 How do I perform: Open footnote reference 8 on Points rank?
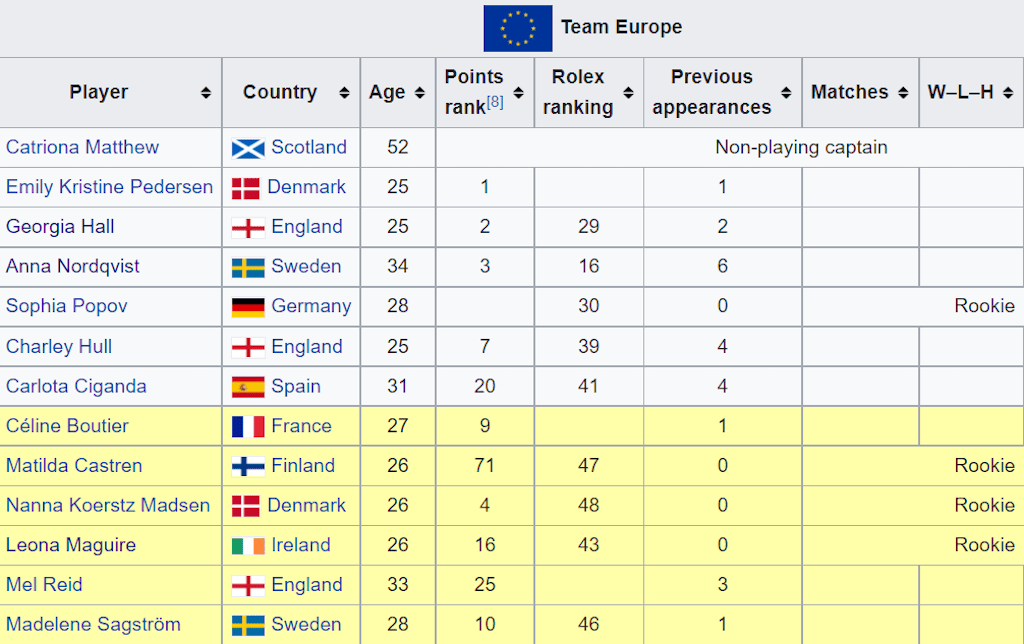click(495, 101)
